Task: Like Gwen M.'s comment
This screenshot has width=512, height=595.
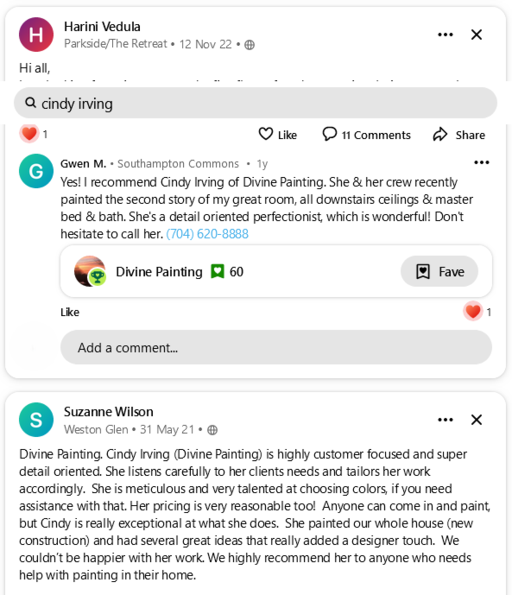Action: tap(70, 312)
